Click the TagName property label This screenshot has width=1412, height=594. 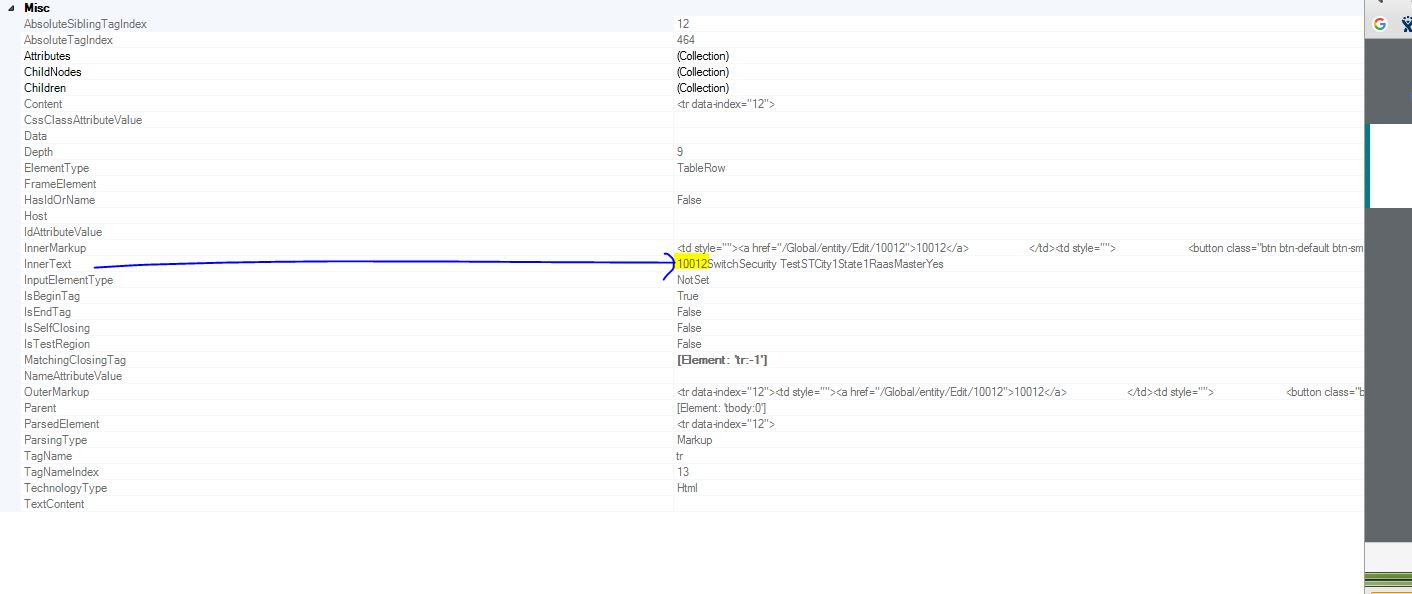pyautogui.click(x=48, y=456)
